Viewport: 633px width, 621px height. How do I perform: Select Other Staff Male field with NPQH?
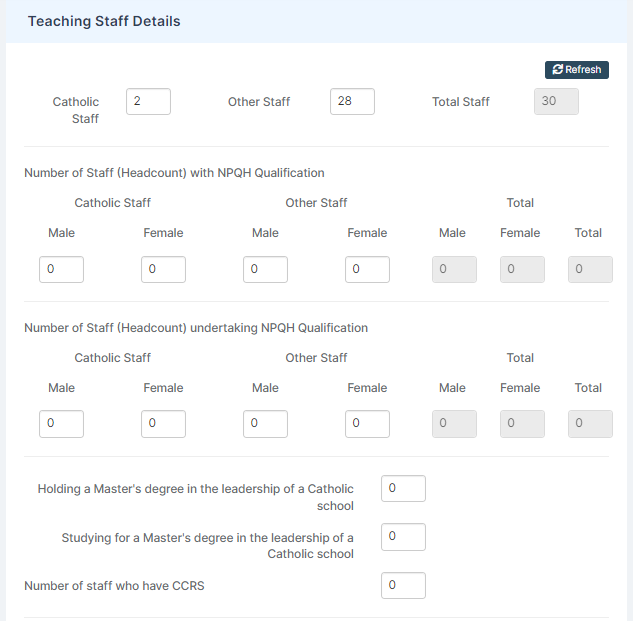pos(265,269)
